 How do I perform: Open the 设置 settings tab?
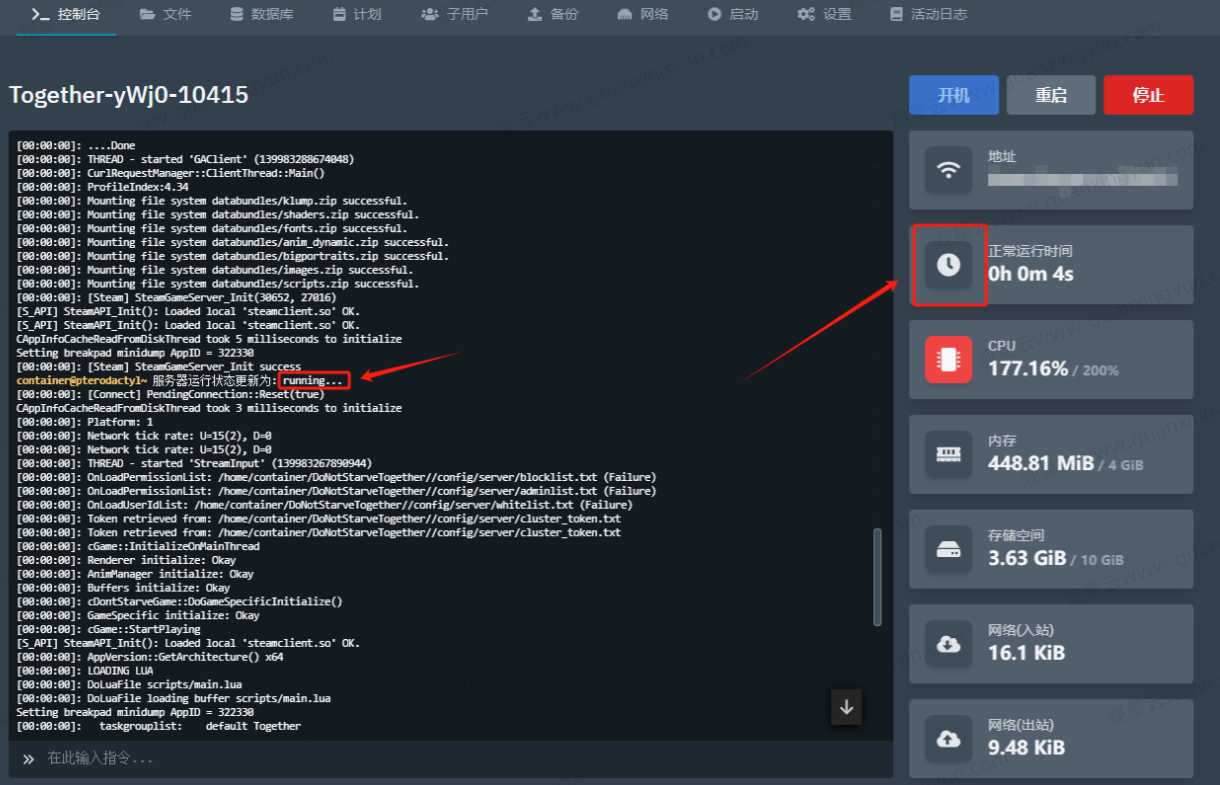[x=824, y=15]
